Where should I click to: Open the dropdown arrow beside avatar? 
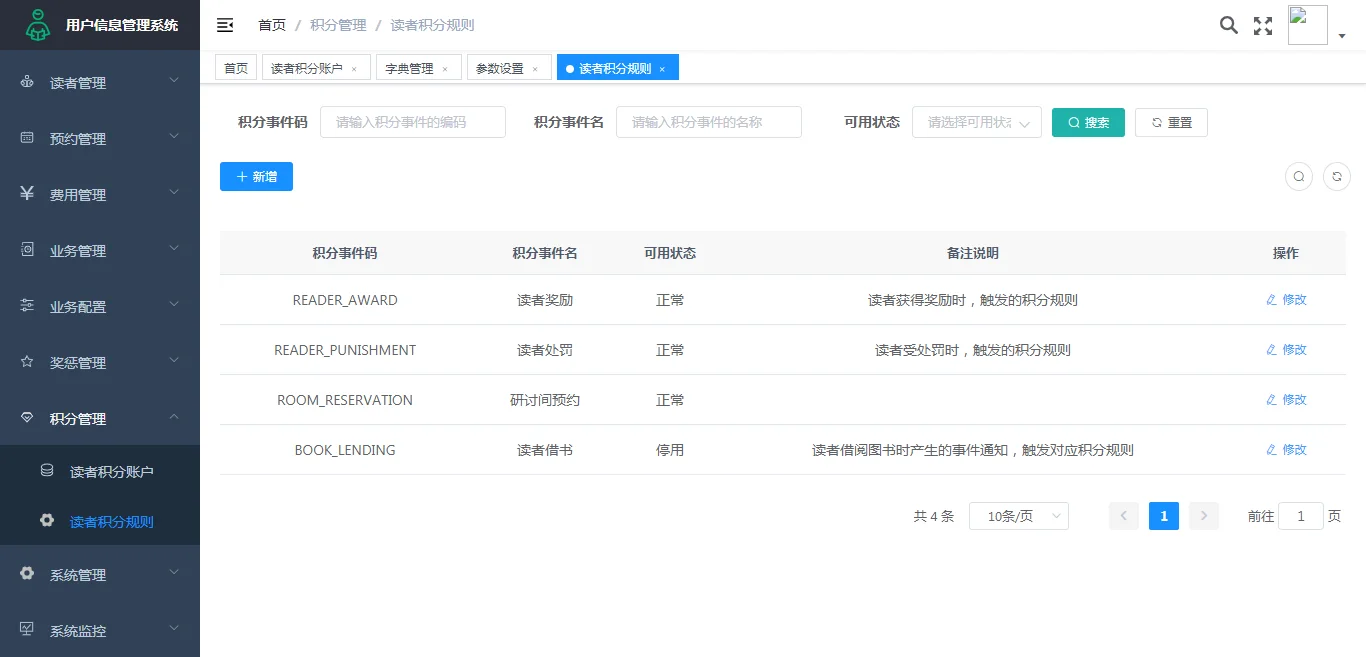1342,36
